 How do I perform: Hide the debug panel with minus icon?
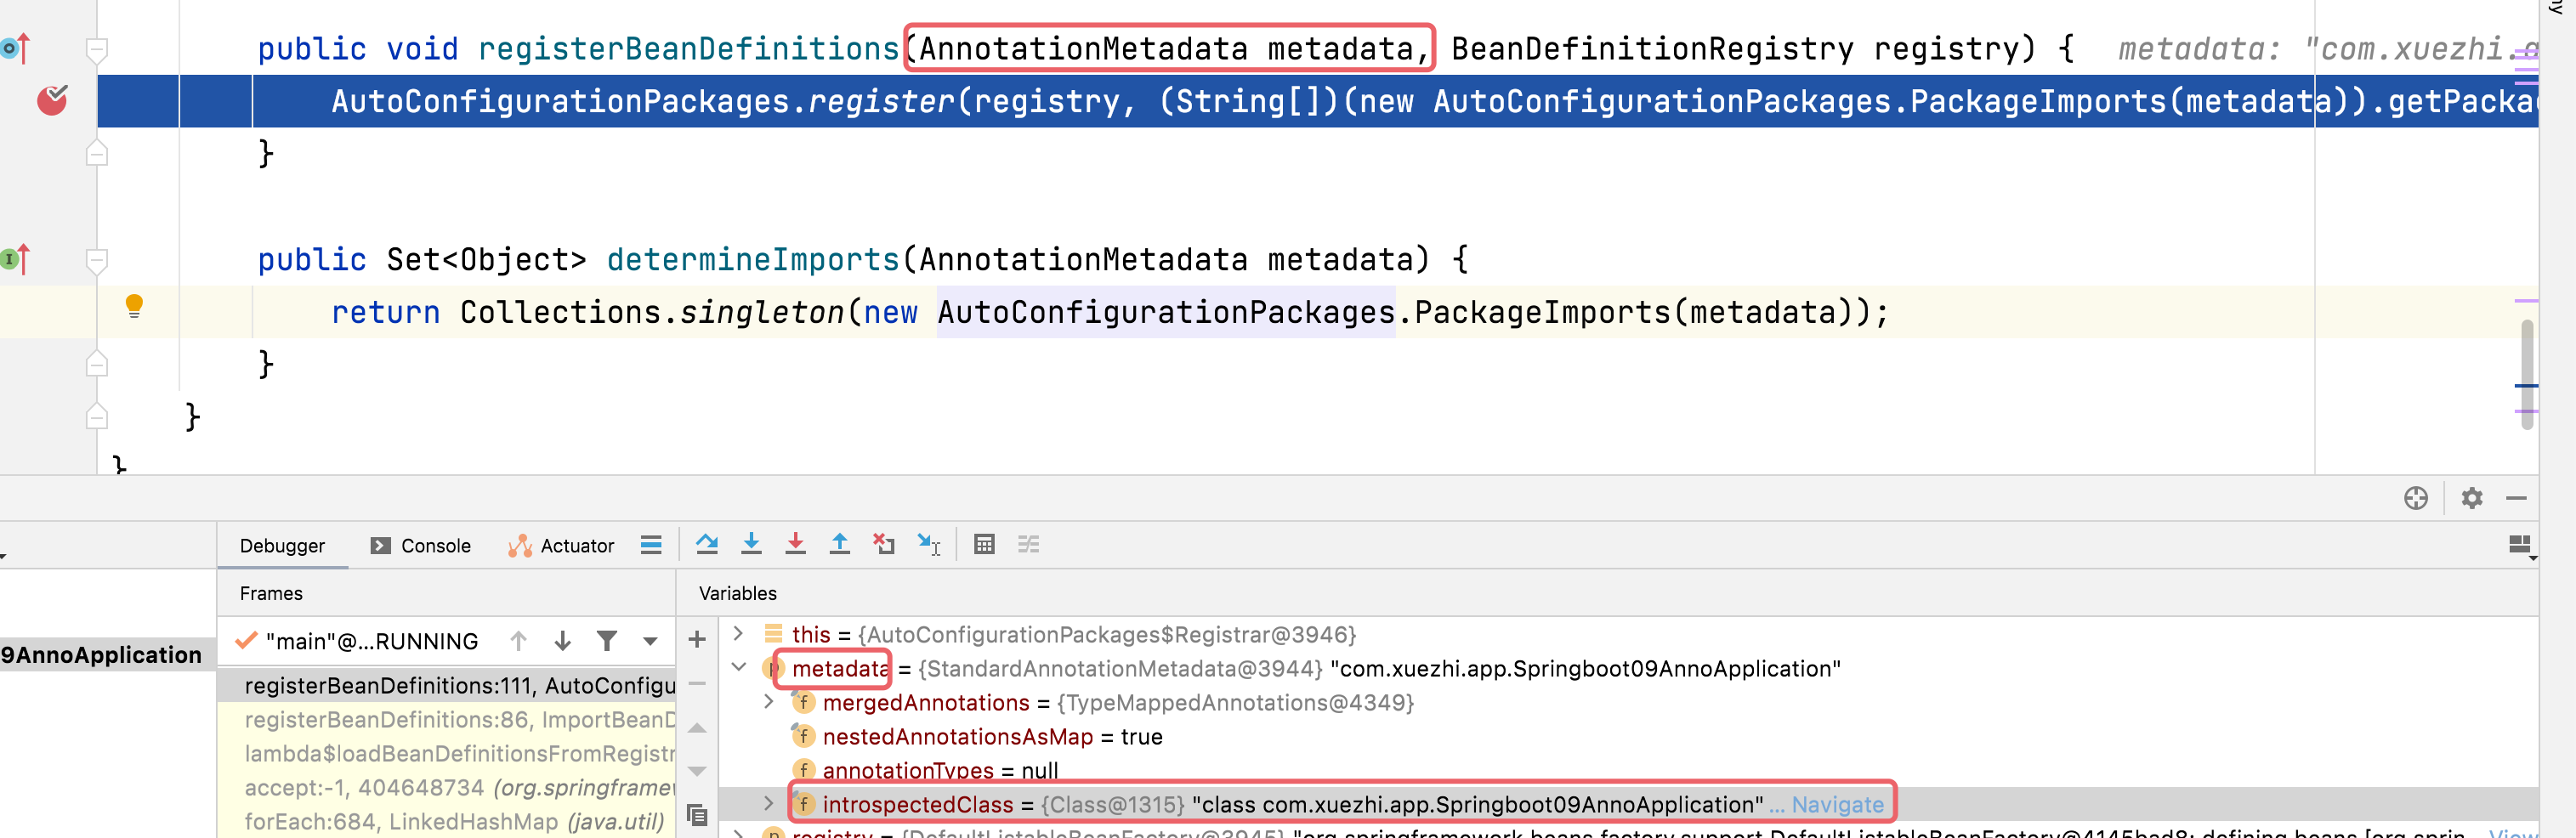coord(2517,498)
